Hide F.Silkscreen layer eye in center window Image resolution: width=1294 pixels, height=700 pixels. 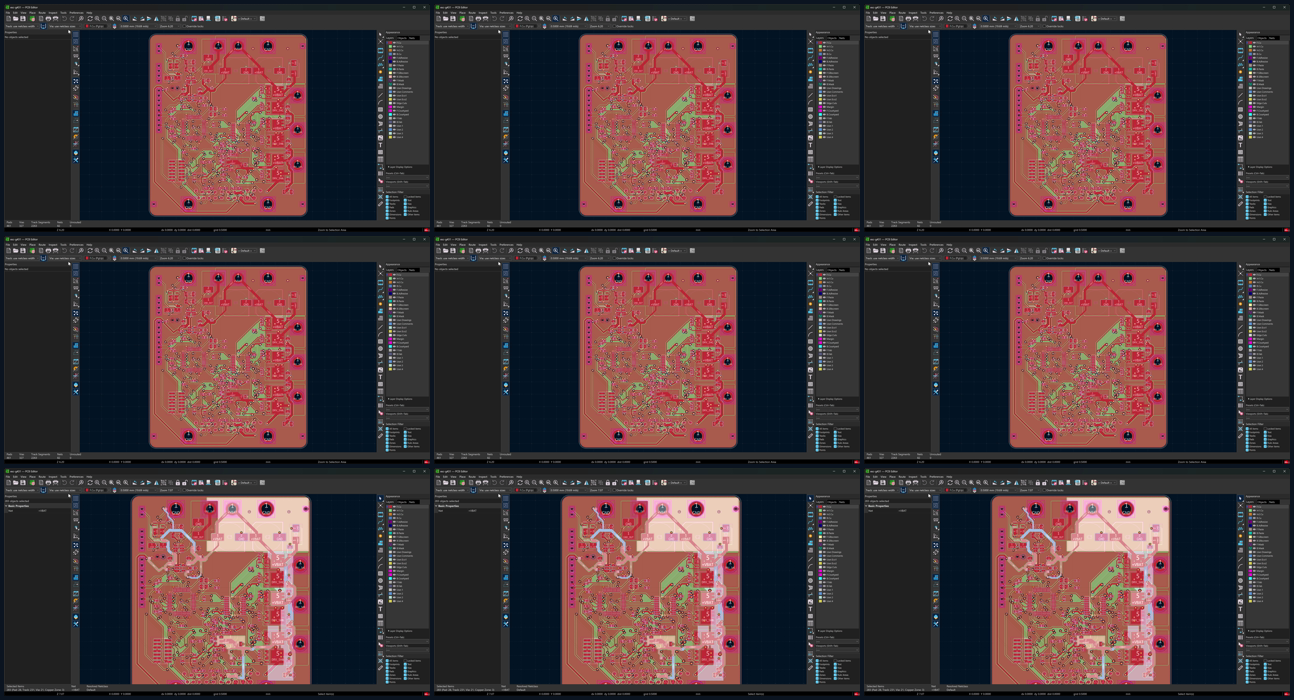pyautogui.click(x=824, y=305)
